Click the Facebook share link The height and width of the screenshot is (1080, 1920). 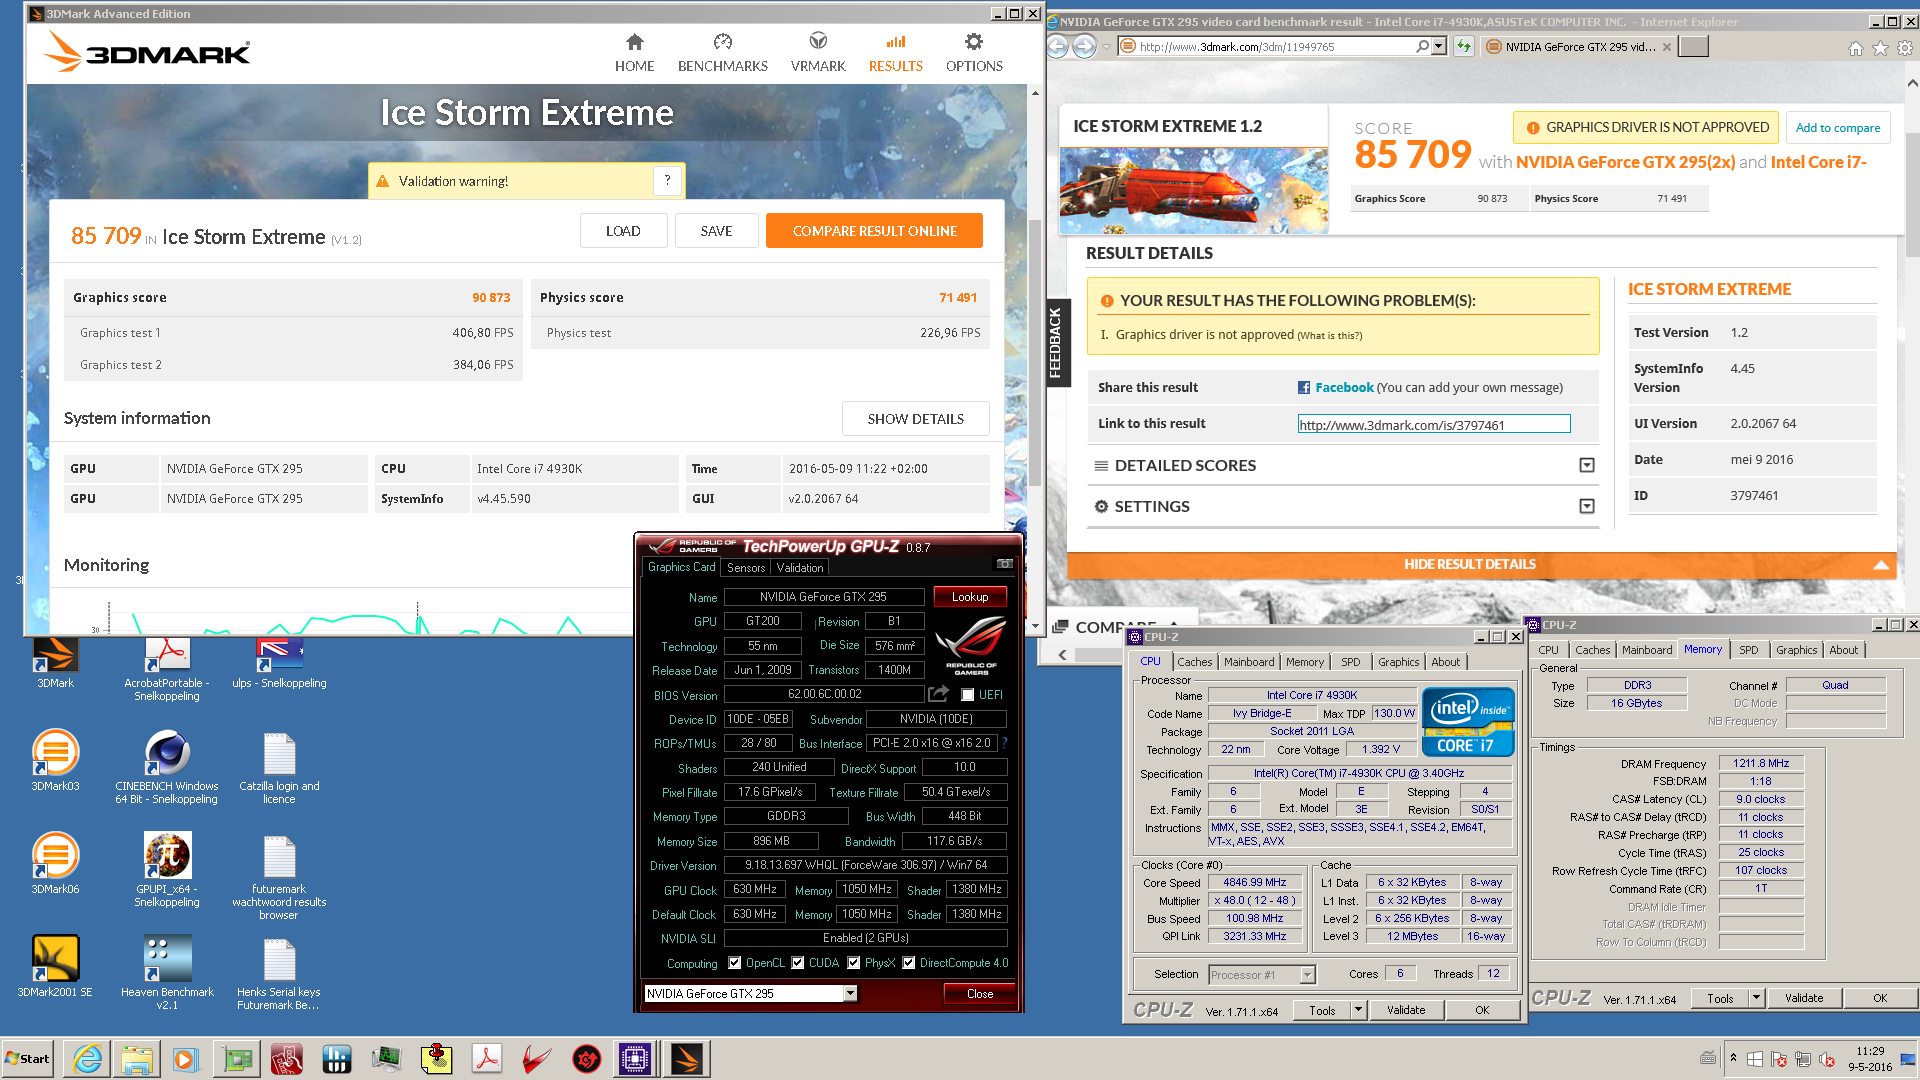(1343, 388)
